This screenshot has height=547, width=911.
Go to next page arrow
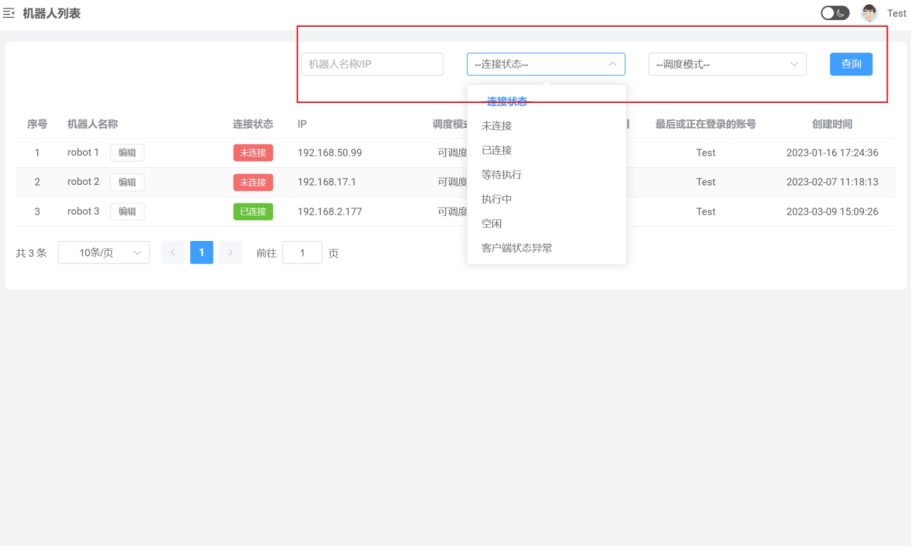click(231, 252)
